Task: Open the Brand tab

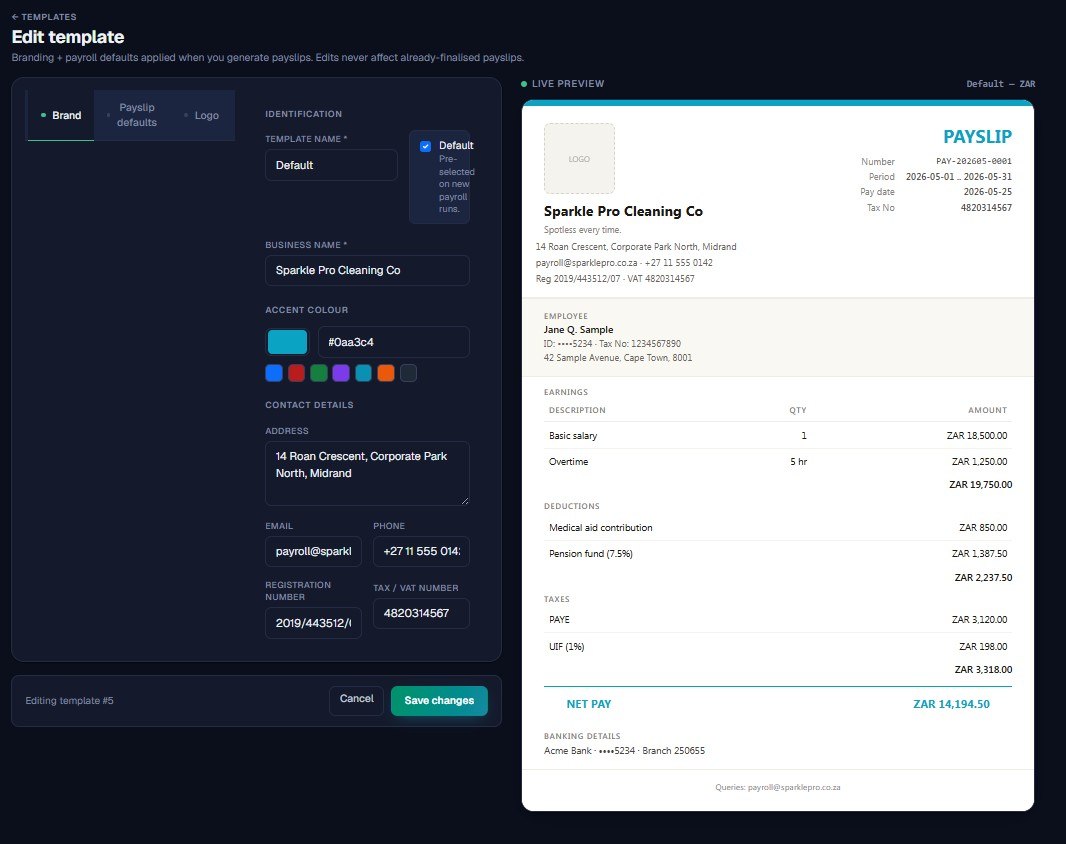Action: click(x=61, y=116)
